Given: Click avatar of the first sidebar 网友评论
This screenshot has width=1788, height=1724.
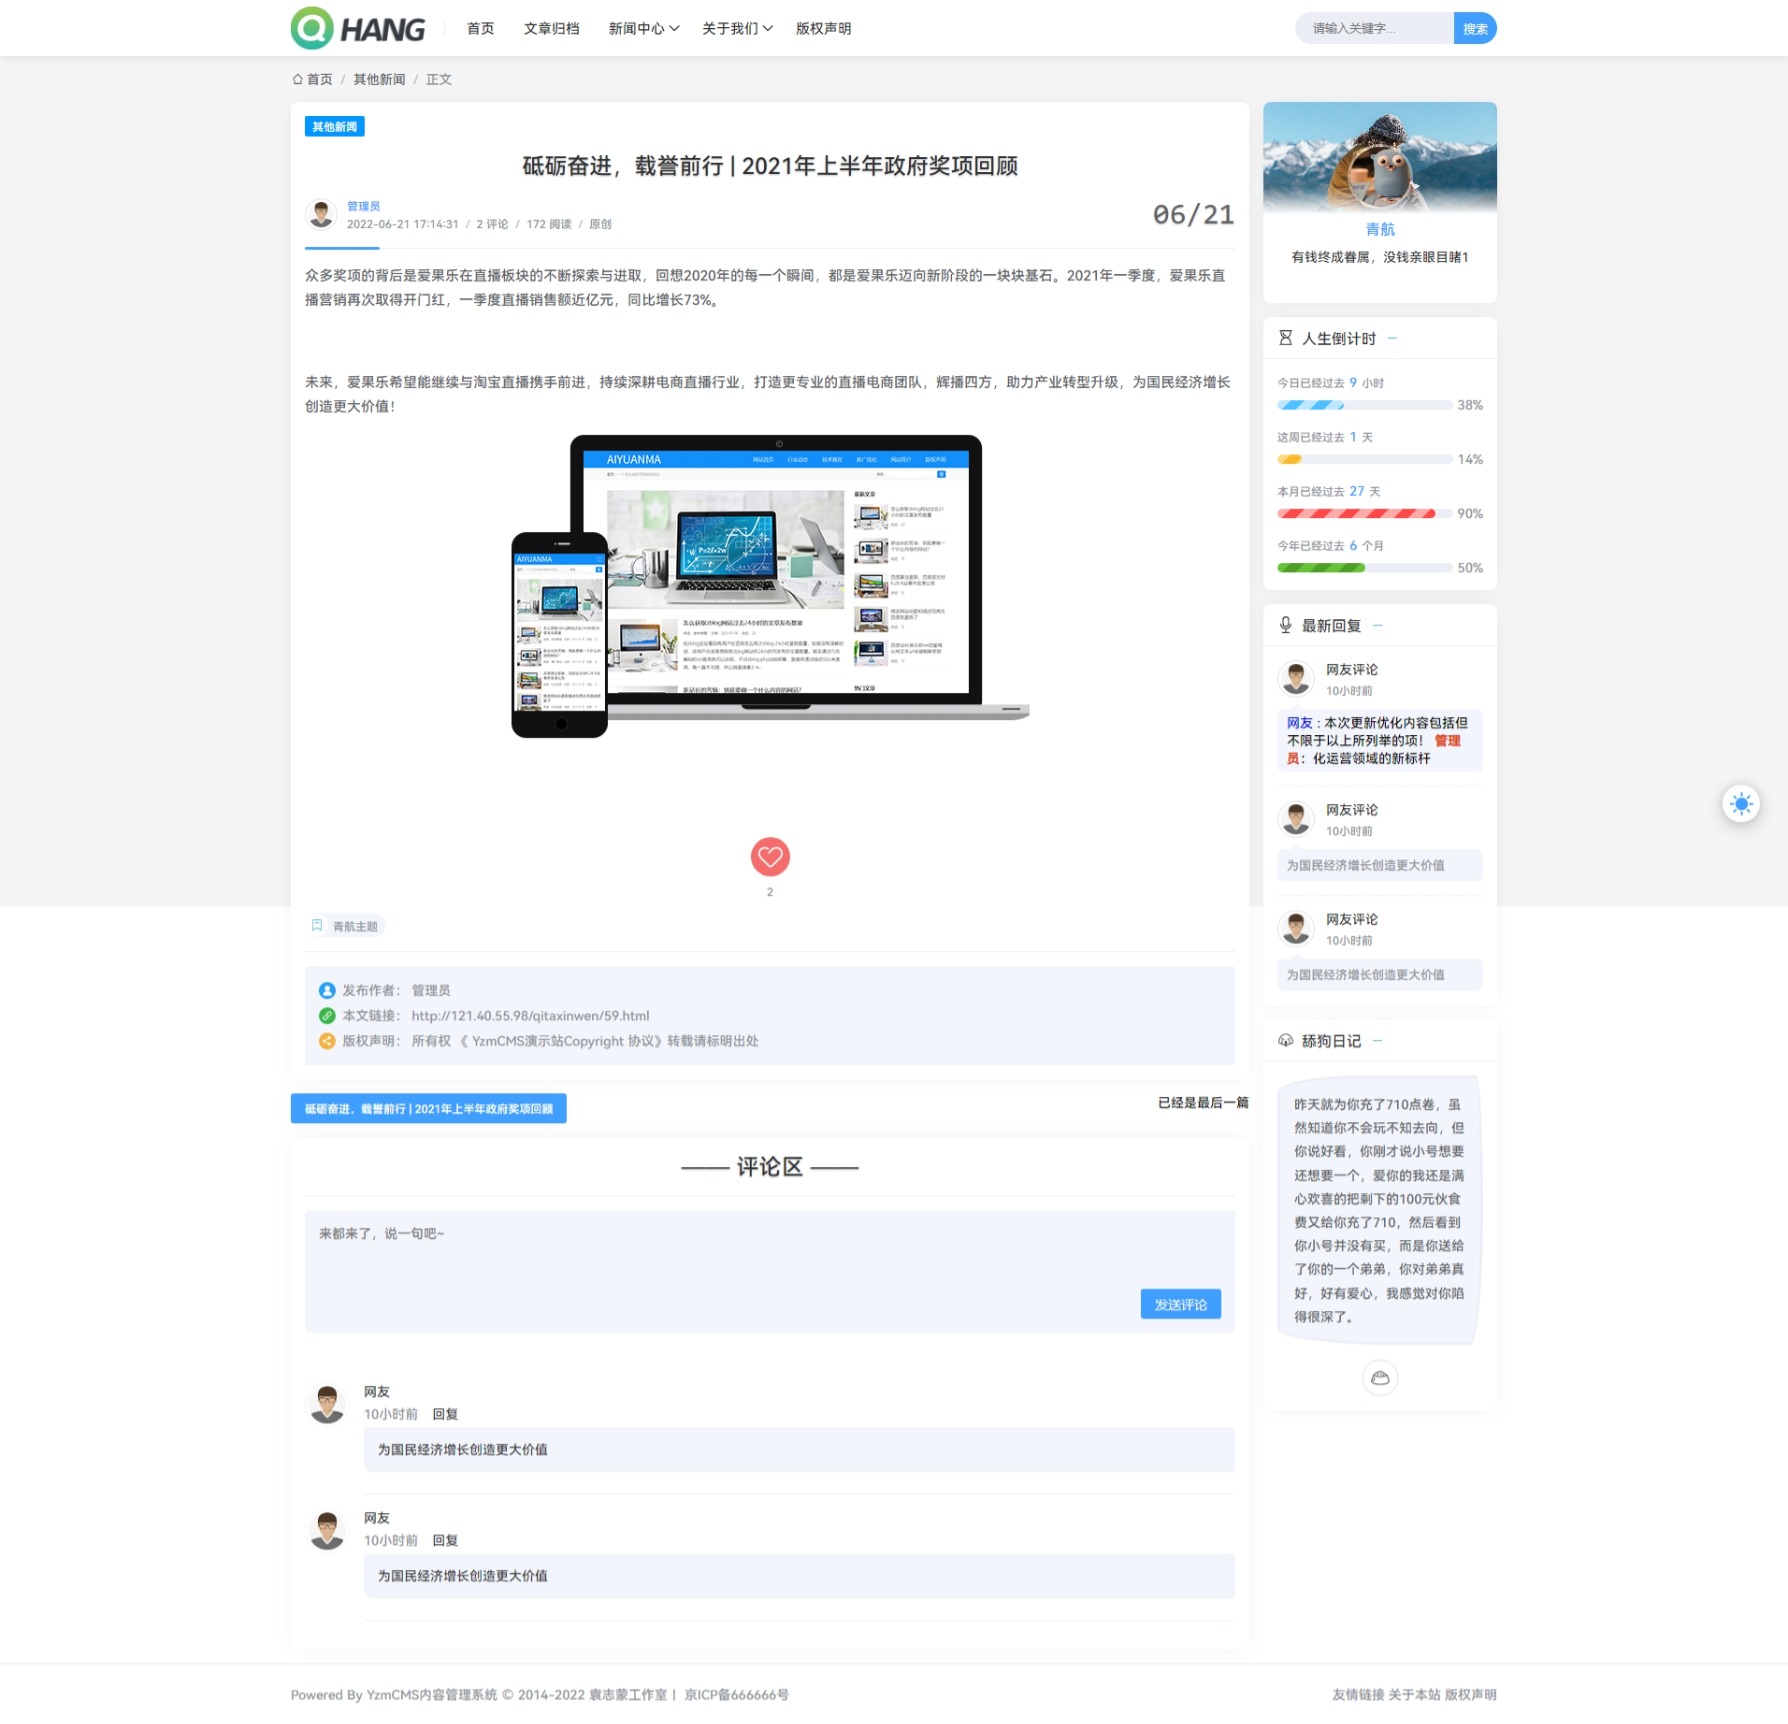Looking at the screenshot, I should pos(1296,679).
